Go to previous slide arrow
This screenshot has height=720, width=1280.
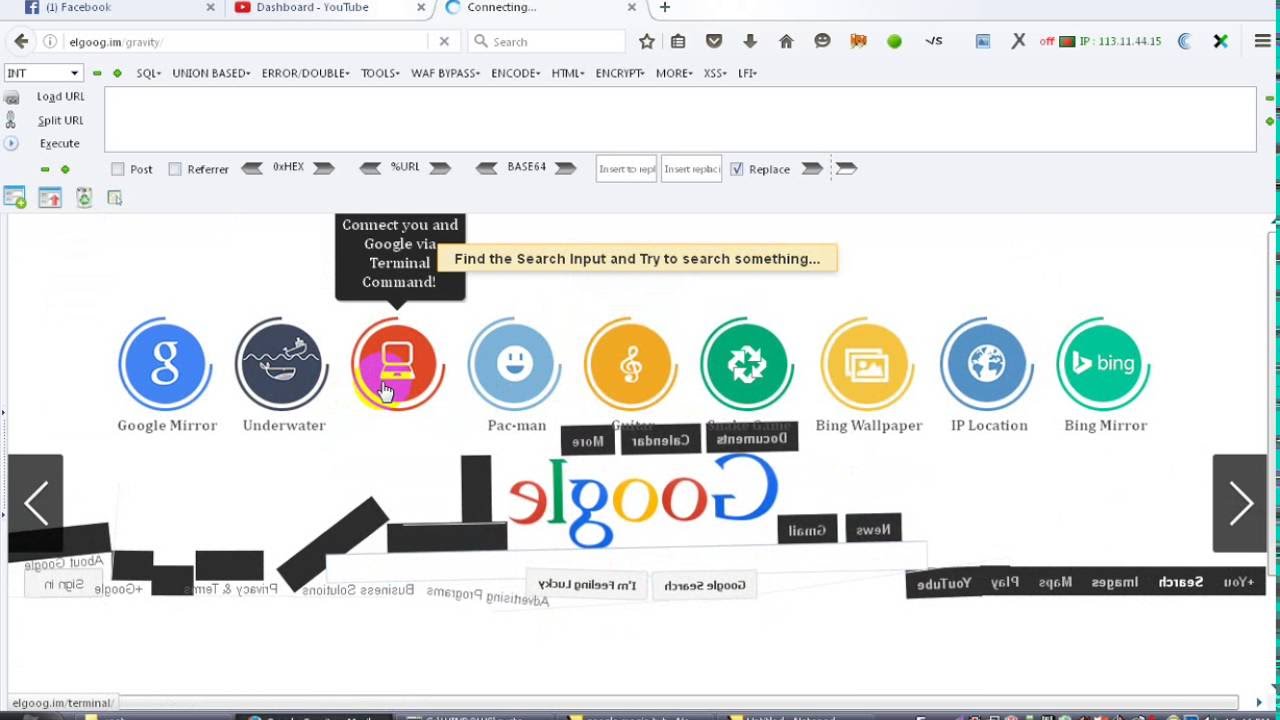click(x=35, y=503)
